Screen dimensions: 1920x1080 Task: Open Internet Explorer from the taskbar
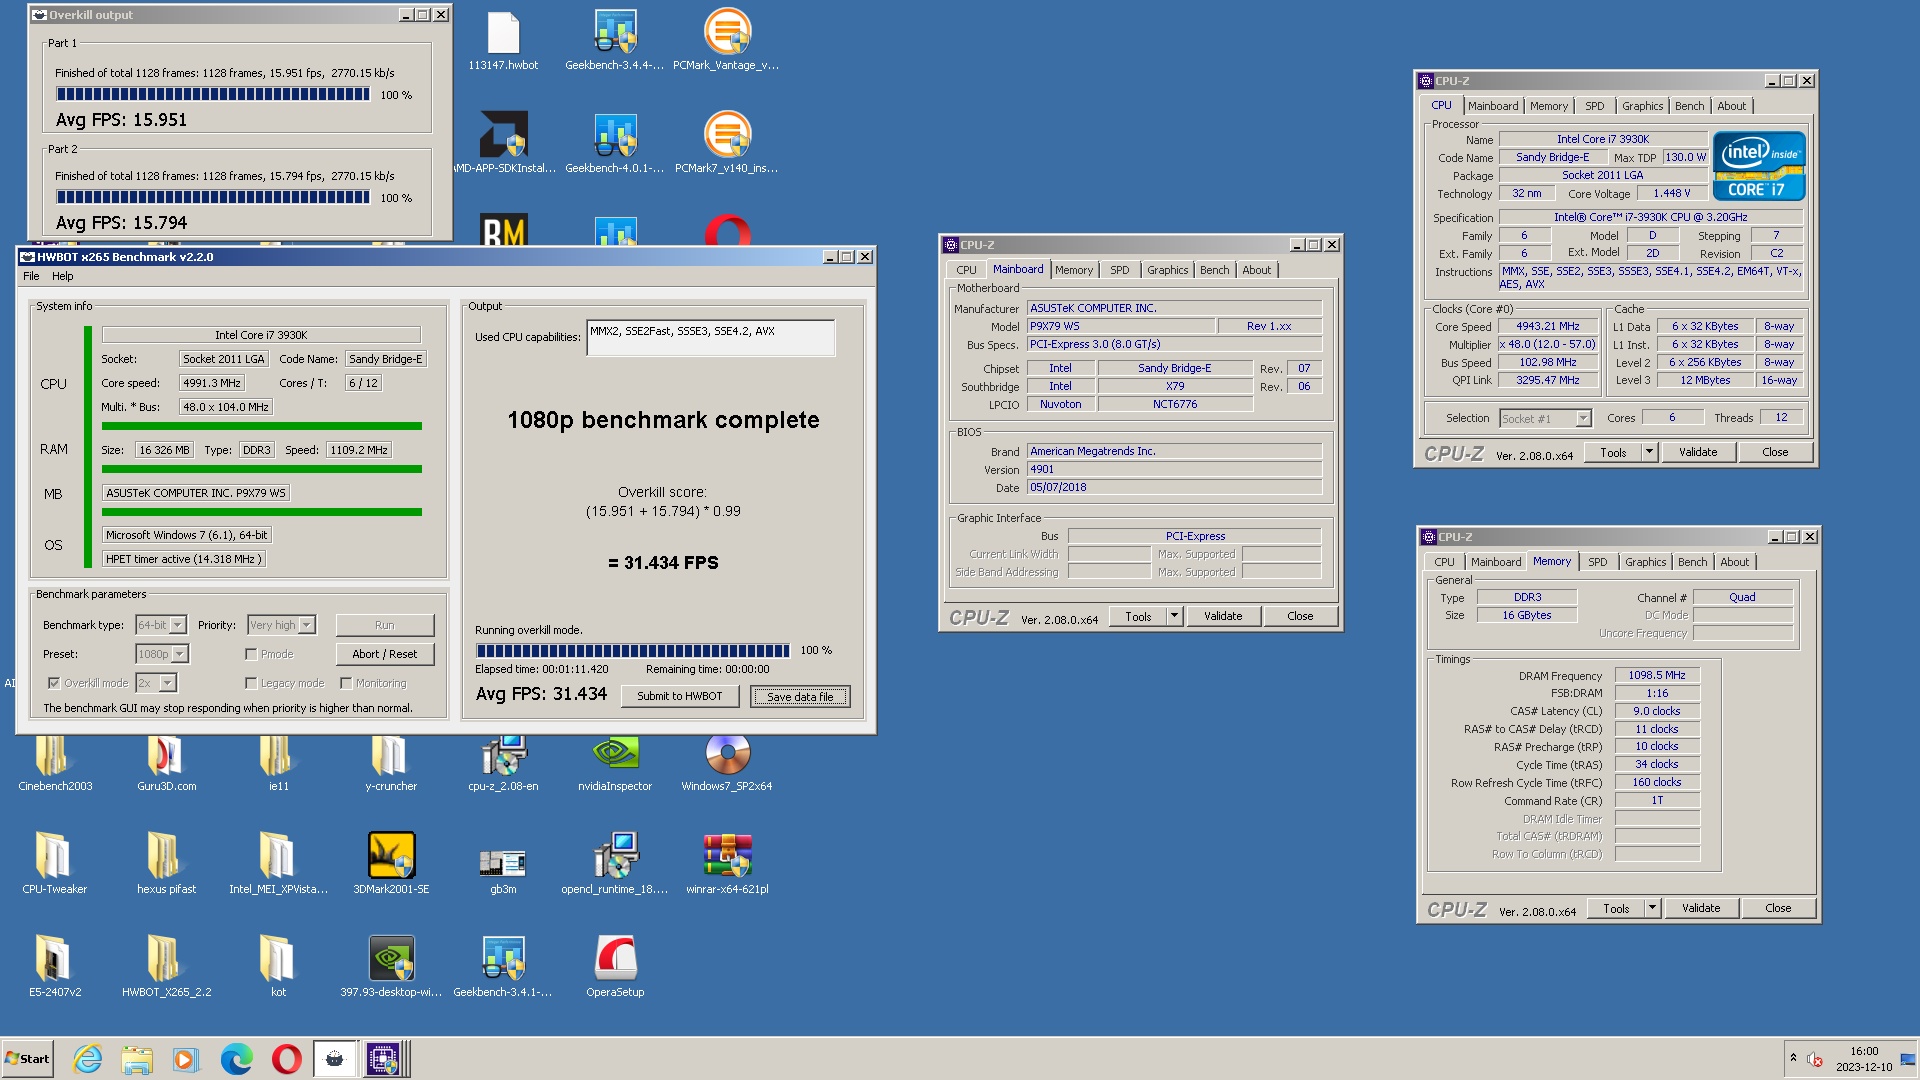tap(88, 1059)
